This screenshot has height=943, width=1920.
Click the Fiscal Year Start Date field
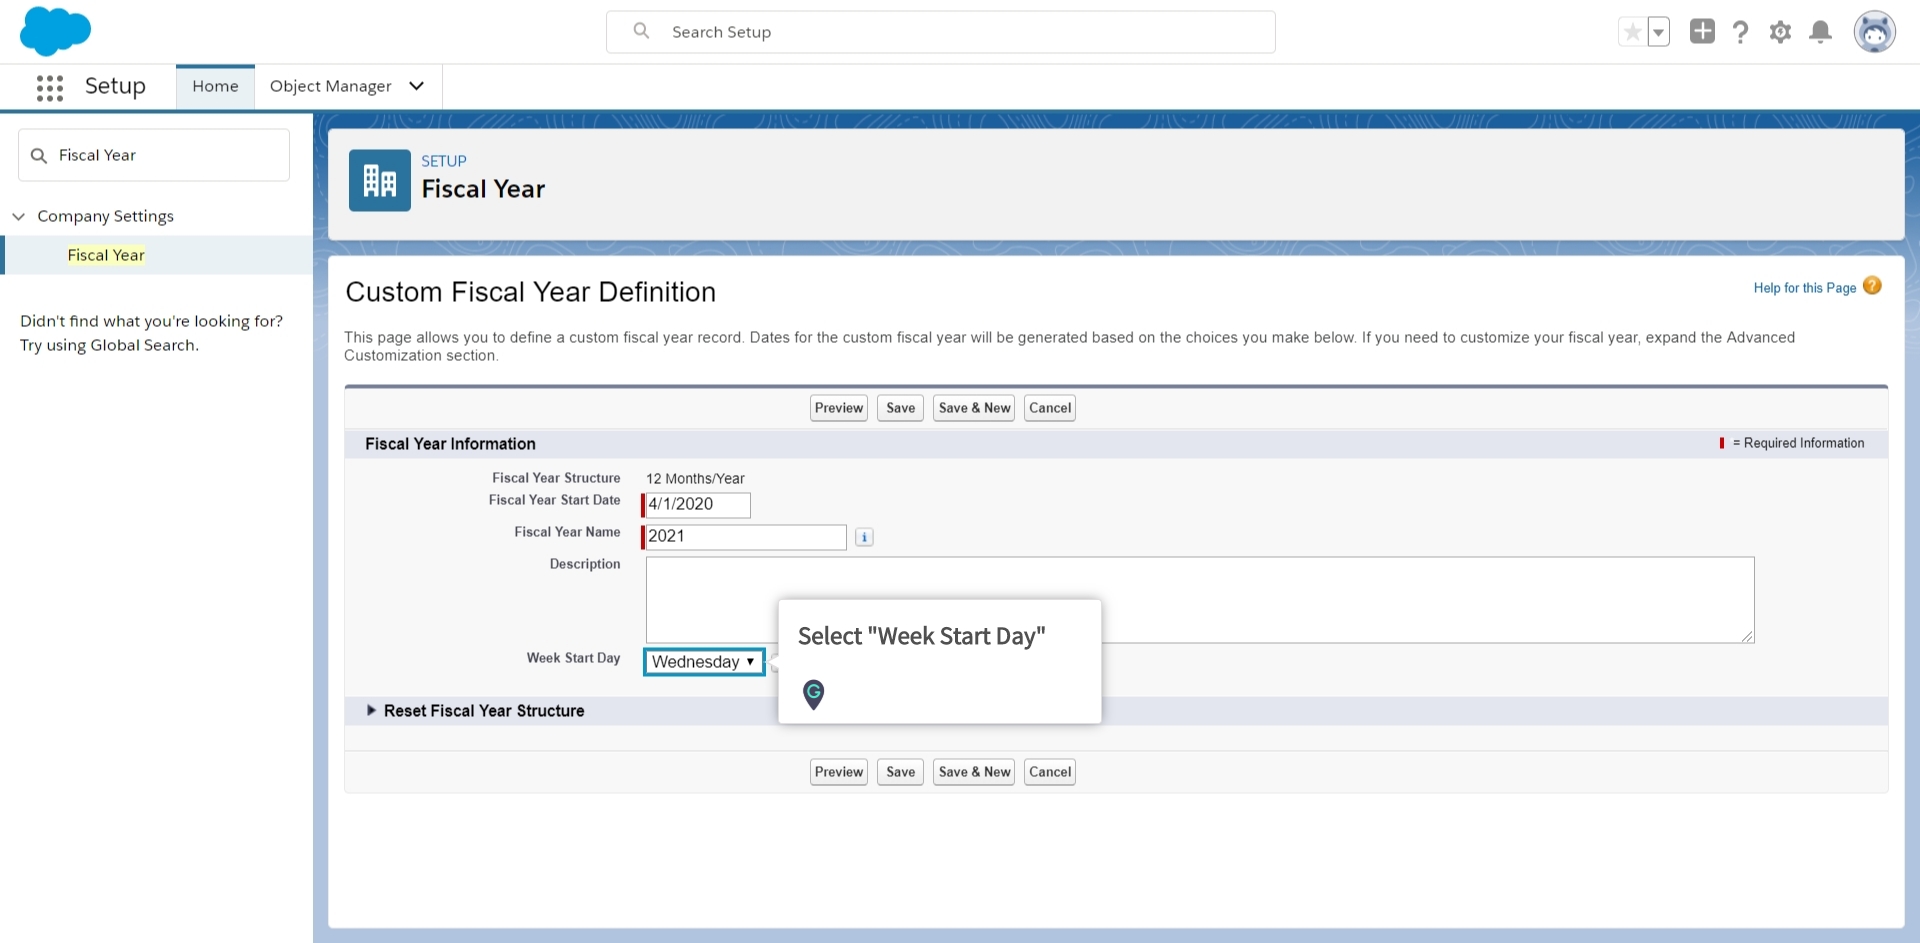pyautogui.click(x=695, y=505)
